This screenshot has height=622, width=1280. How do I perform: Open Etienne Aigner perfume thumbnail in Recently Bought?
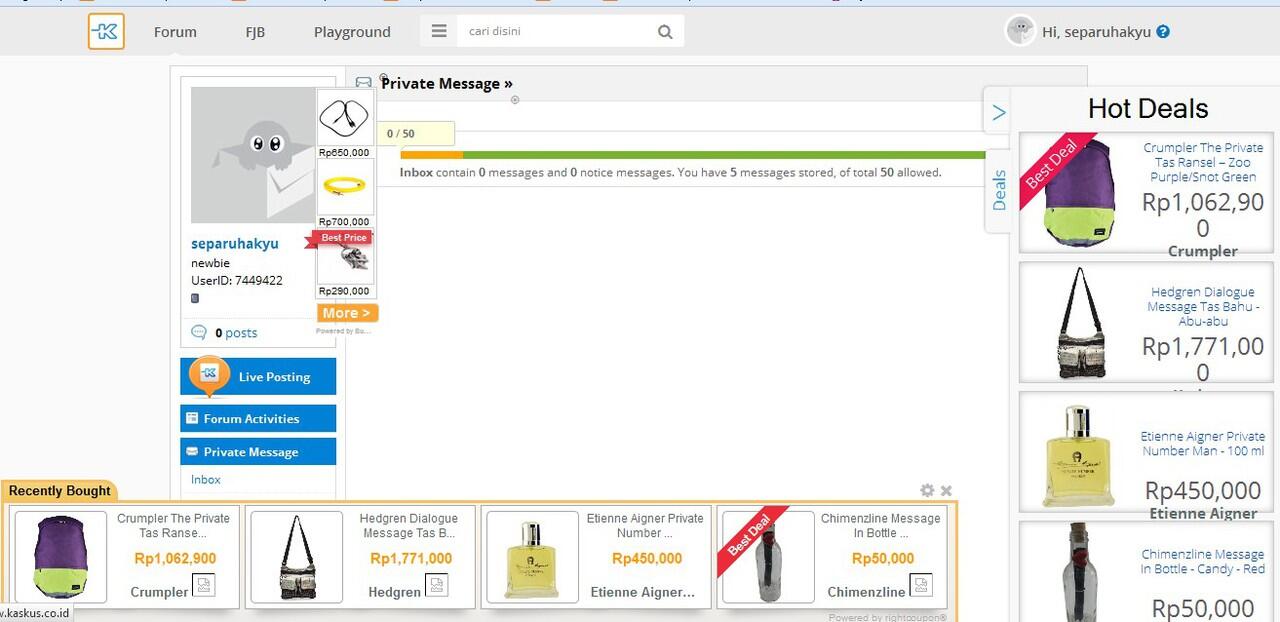pos(532,558)
